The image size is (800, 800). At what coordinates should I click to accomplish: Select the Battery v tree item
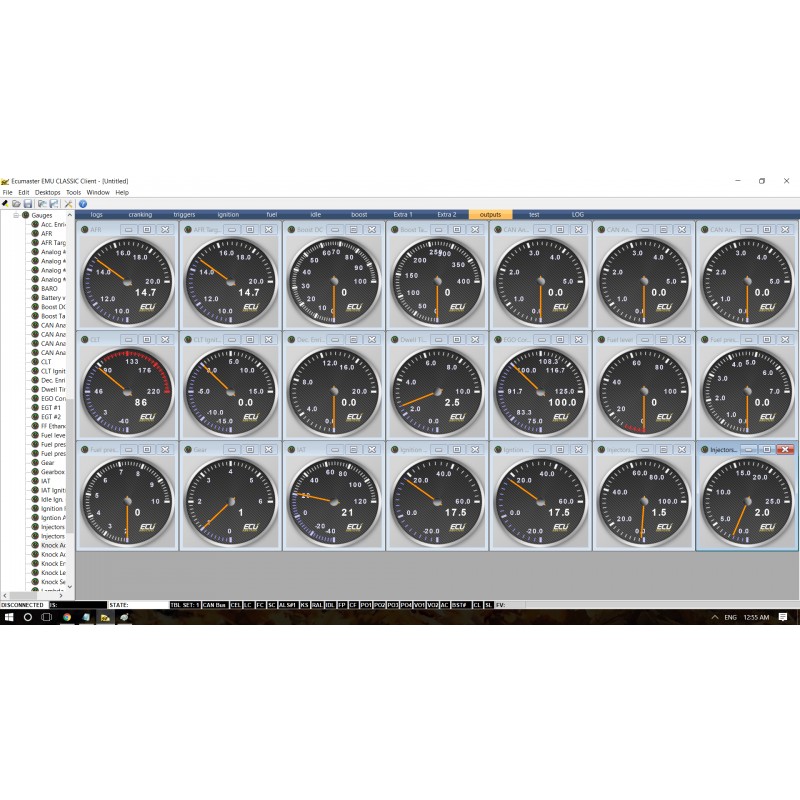point(53,297)
